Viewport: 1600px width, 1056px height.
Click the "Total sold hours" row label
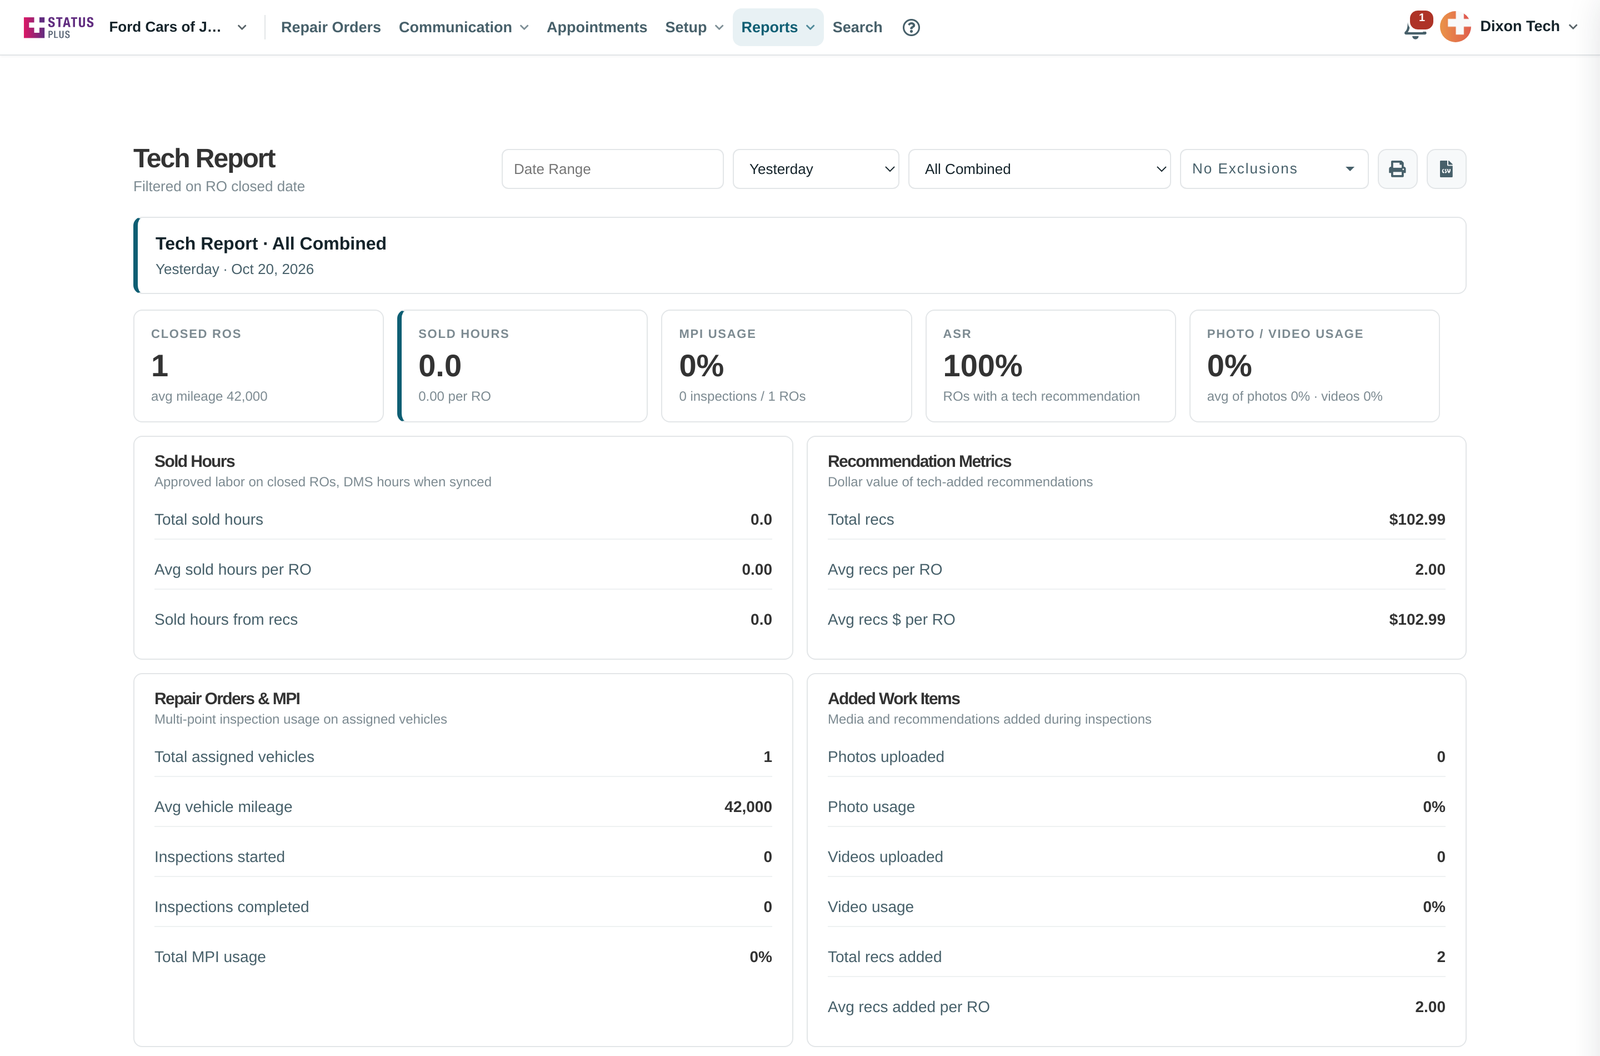[209, 520]
